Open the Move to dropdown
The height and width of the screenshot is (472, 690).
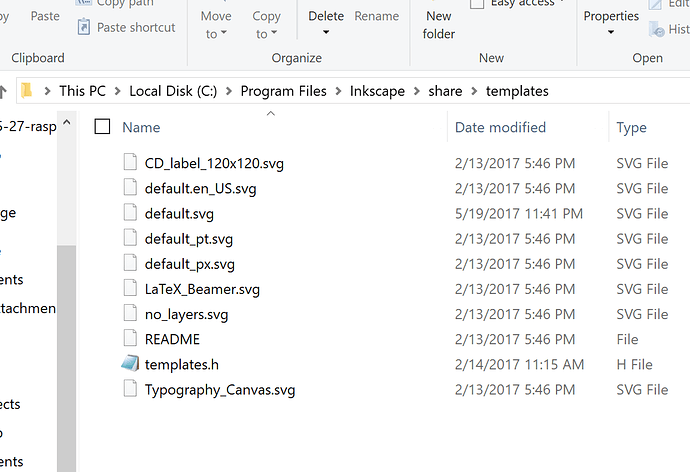(x=216, y=25)
